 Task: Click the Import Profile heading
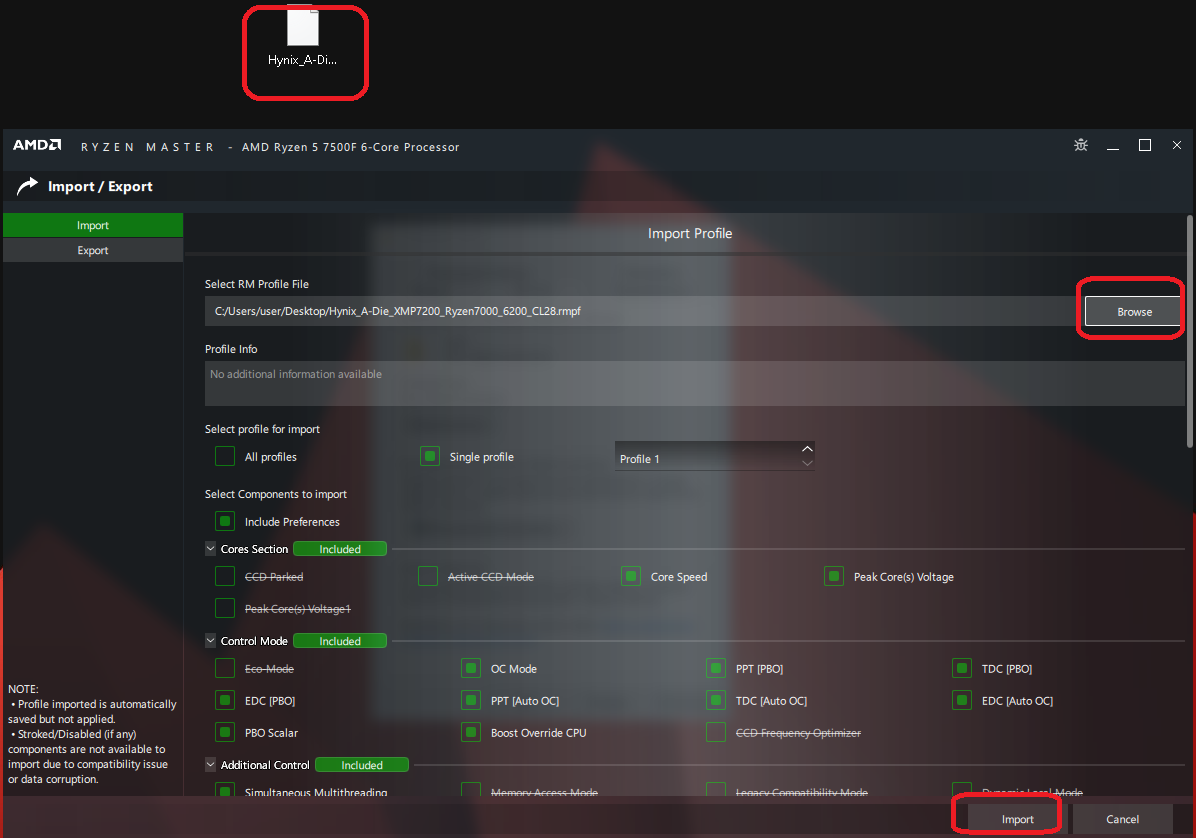[x=690, y=233]
